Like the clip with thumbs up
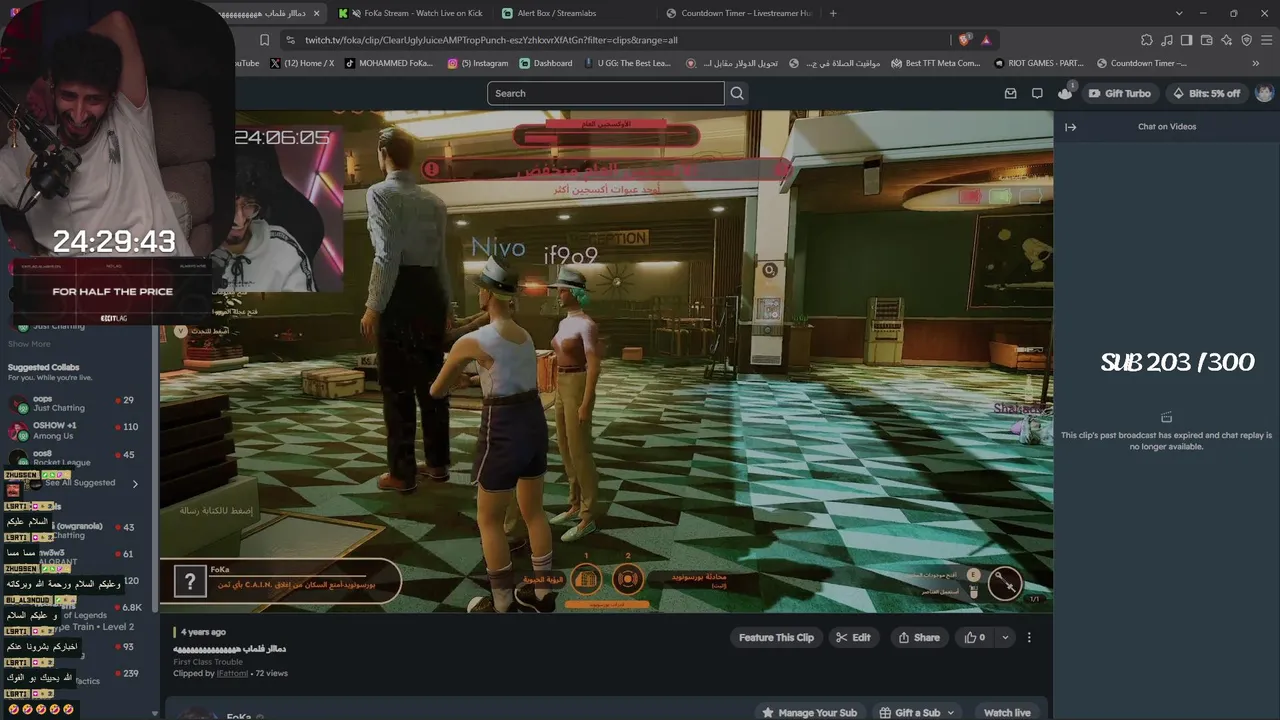This screenshot has height=720, width=1280. tap(975, 637)
